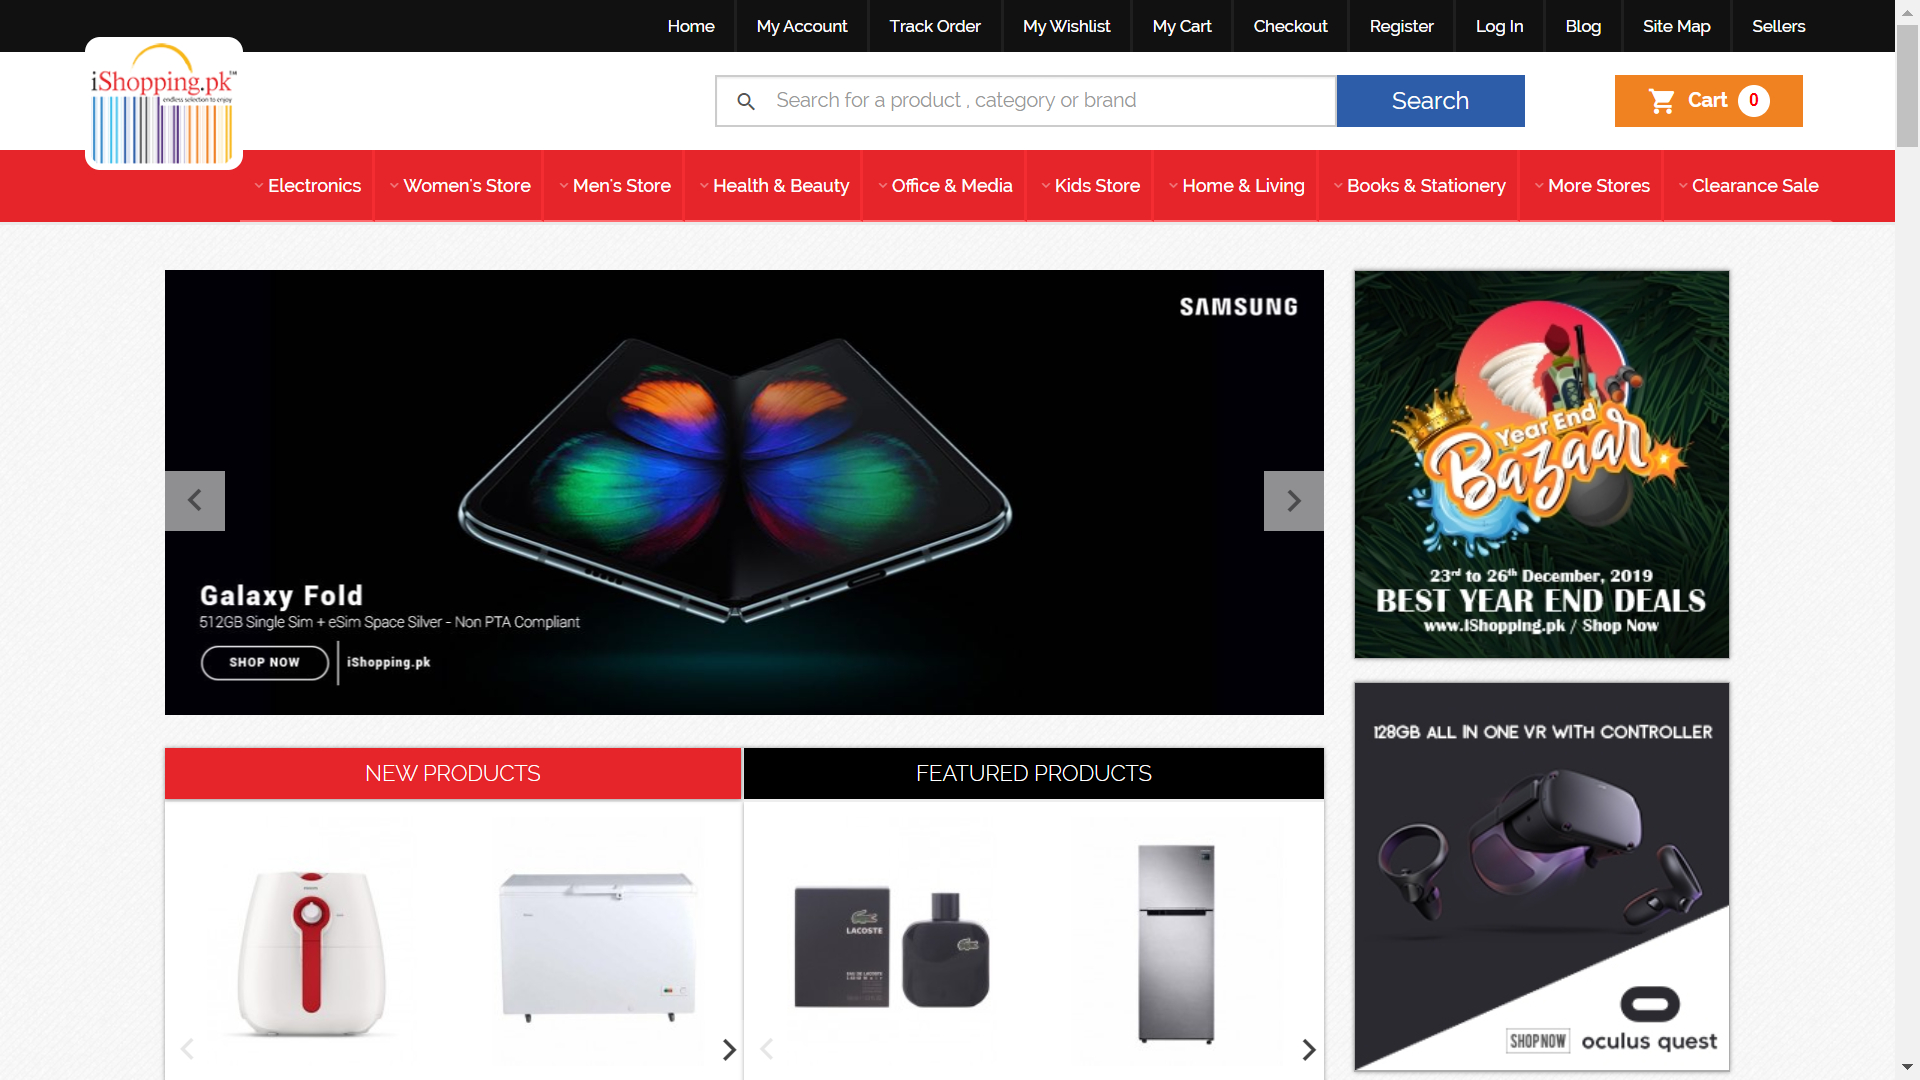Advance to next banner slide
Viewport: 1920px width, 1080px height.
tap(1294, 501)
